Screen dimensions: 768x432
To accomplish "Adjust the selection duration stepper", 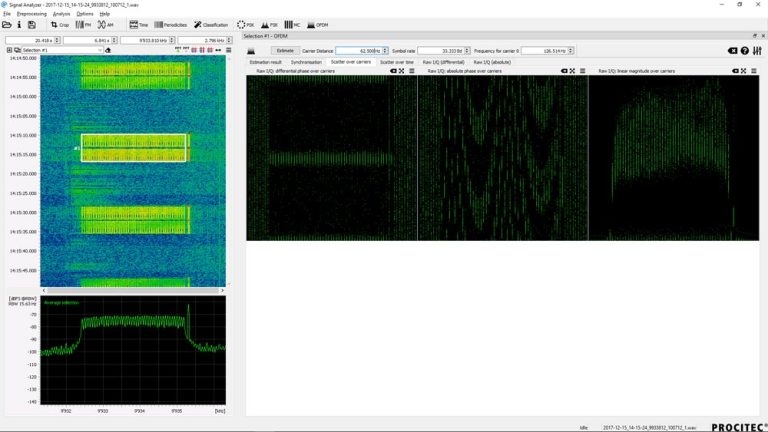I will click(x=115, y=40).
